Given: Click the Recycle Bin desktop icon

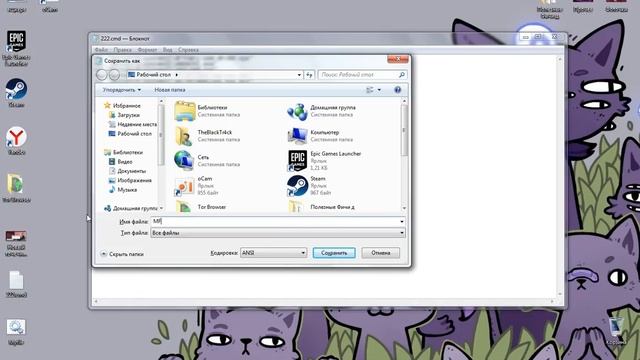Looking at the screenshot, I should click(616, 331).
